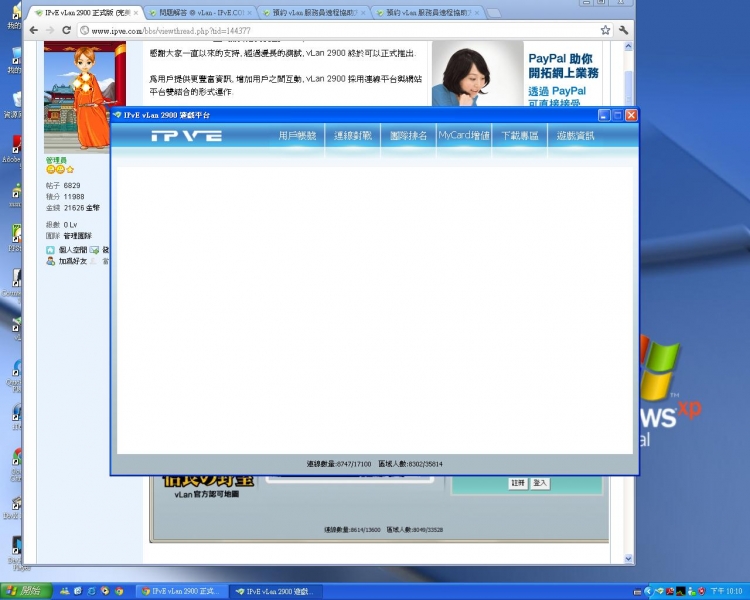Open MyCard增值 section
This screenshot has width=750, height=600.
(x=464, y=135)
